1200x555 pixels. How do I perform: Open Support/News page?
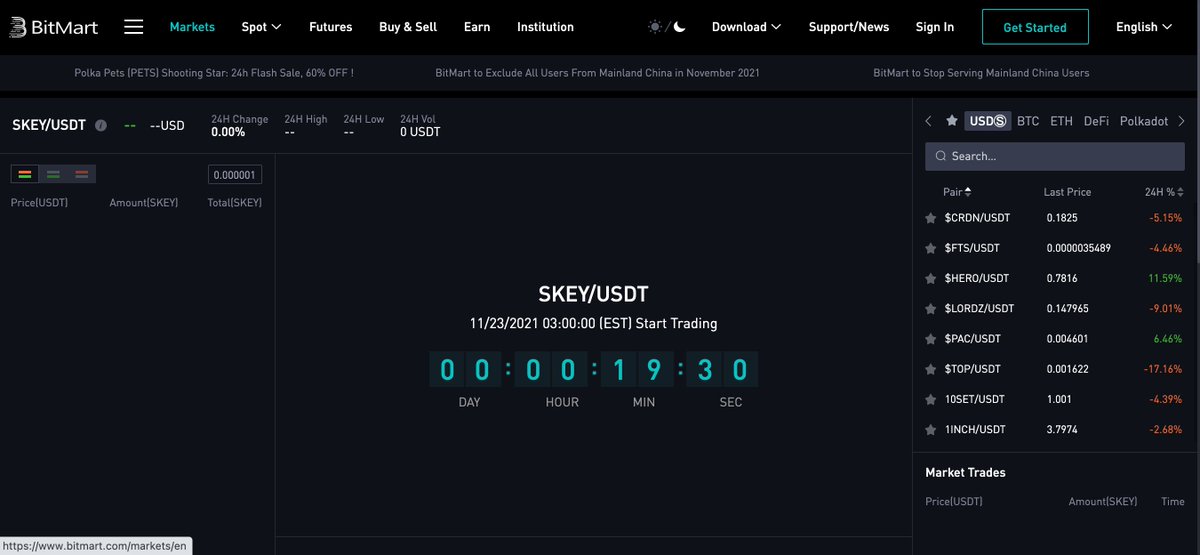(x=849, y=27)
